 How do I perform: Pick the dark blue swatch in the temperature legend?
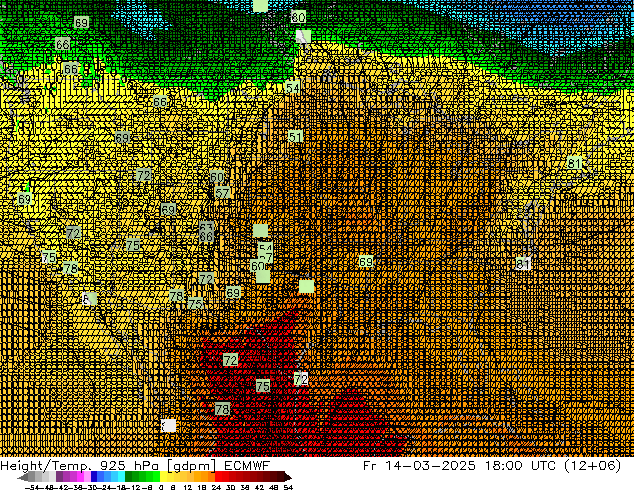[94, 476]
